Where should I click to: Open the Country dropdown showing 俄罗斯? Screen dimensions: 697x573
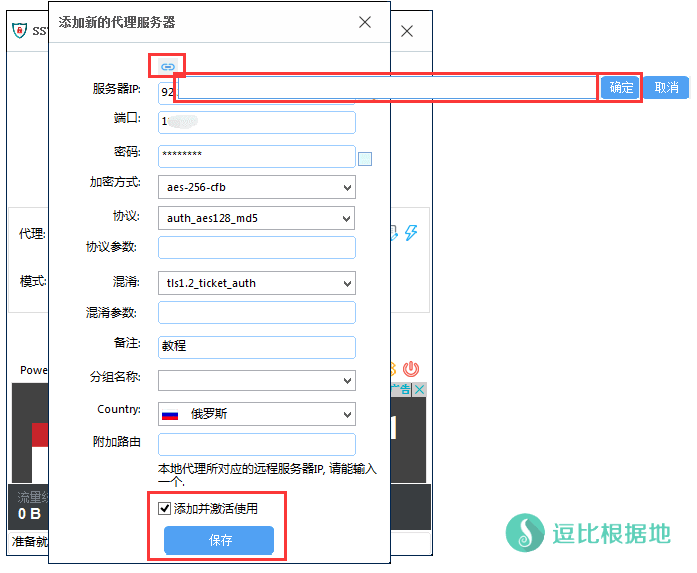coord(256,414)
